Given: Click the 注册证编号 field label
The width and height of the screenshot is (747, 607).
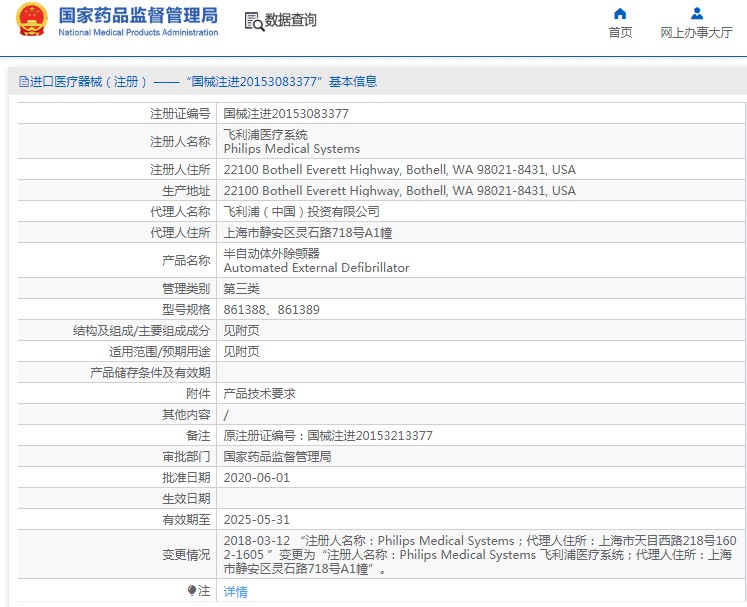Looking at the screenshot, I should click(180, 113).
